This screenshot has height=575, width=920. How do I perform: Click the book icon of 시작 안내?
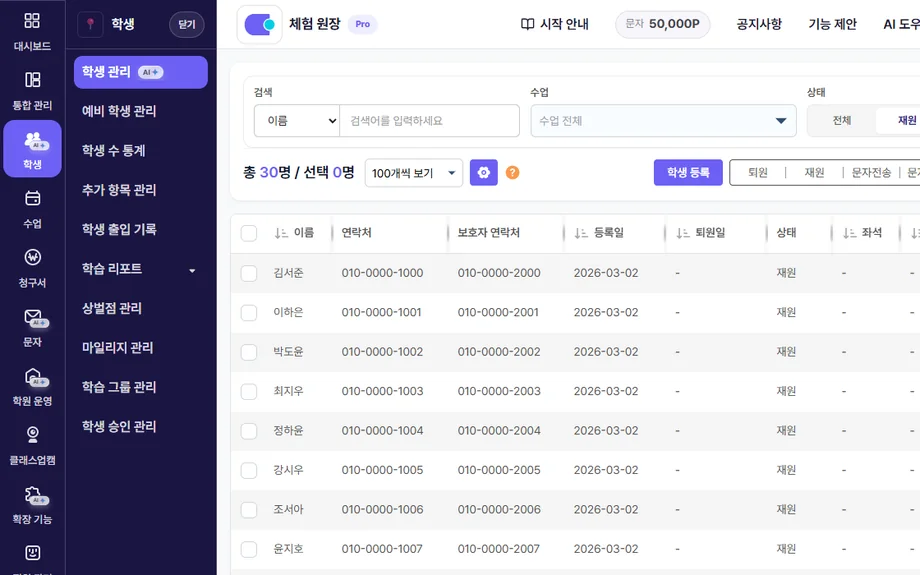click(527, 24)
